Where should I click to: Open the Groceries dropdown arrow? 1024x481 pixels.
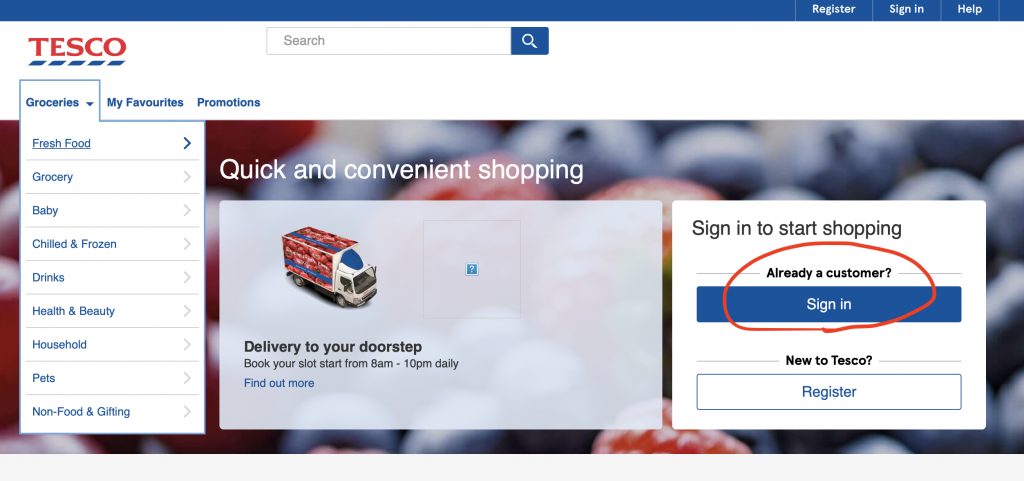89,103
